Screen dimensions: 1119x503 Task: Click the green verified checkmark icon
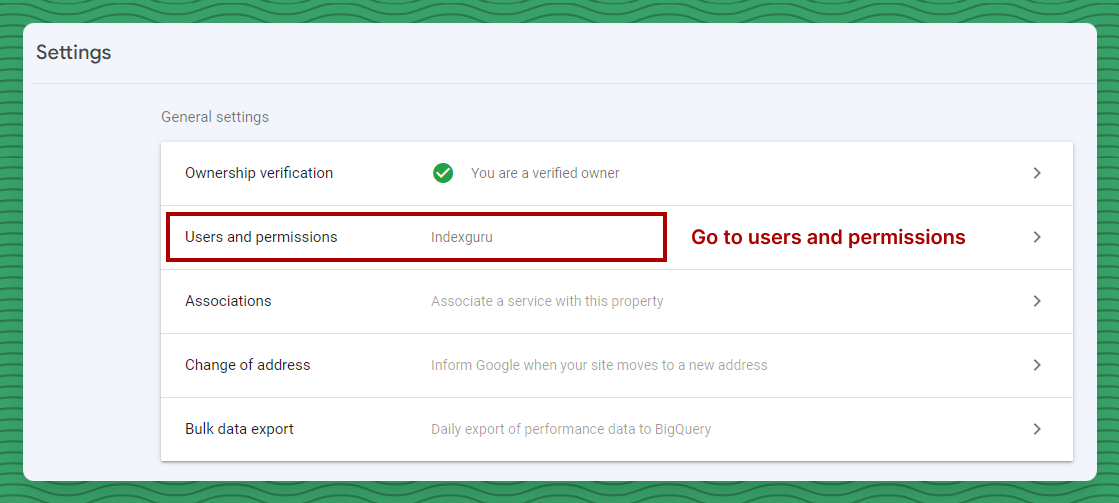[443, 173]
